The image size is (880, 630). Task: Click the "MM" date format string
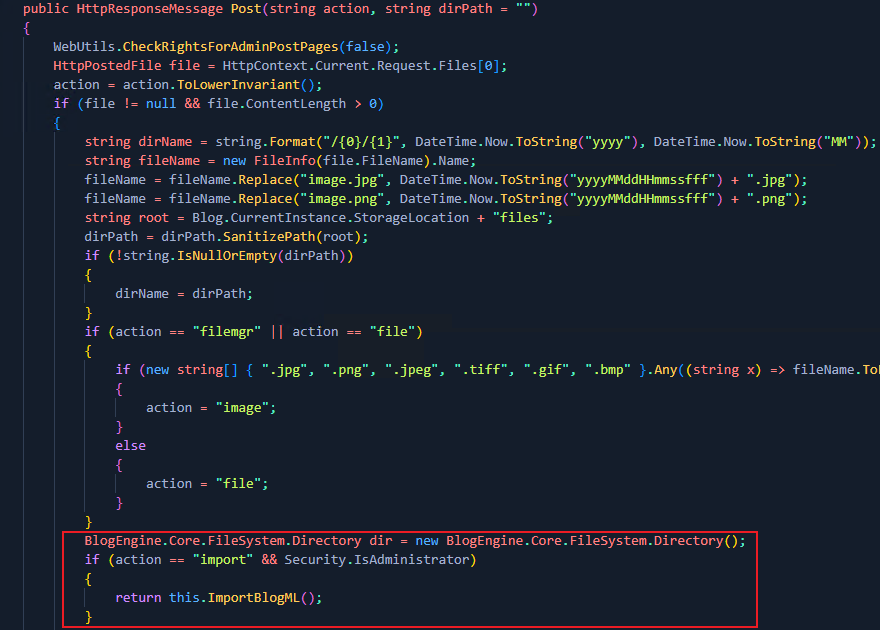(x=838, y=141)
